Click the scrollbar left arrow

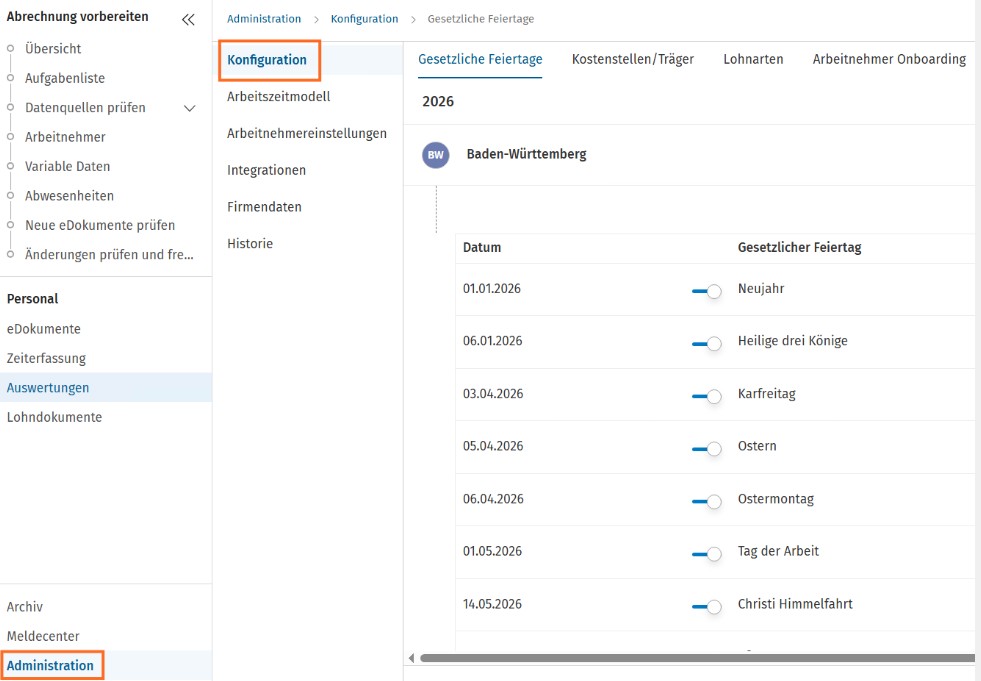tap(411, 658)
